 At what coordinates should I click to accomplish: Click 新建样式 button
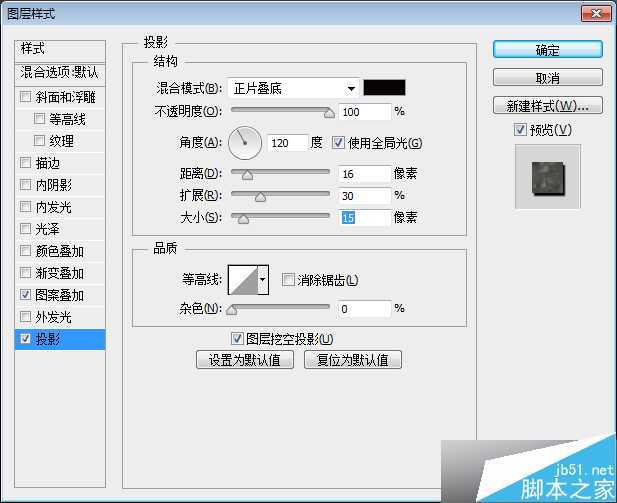(547, 106)
